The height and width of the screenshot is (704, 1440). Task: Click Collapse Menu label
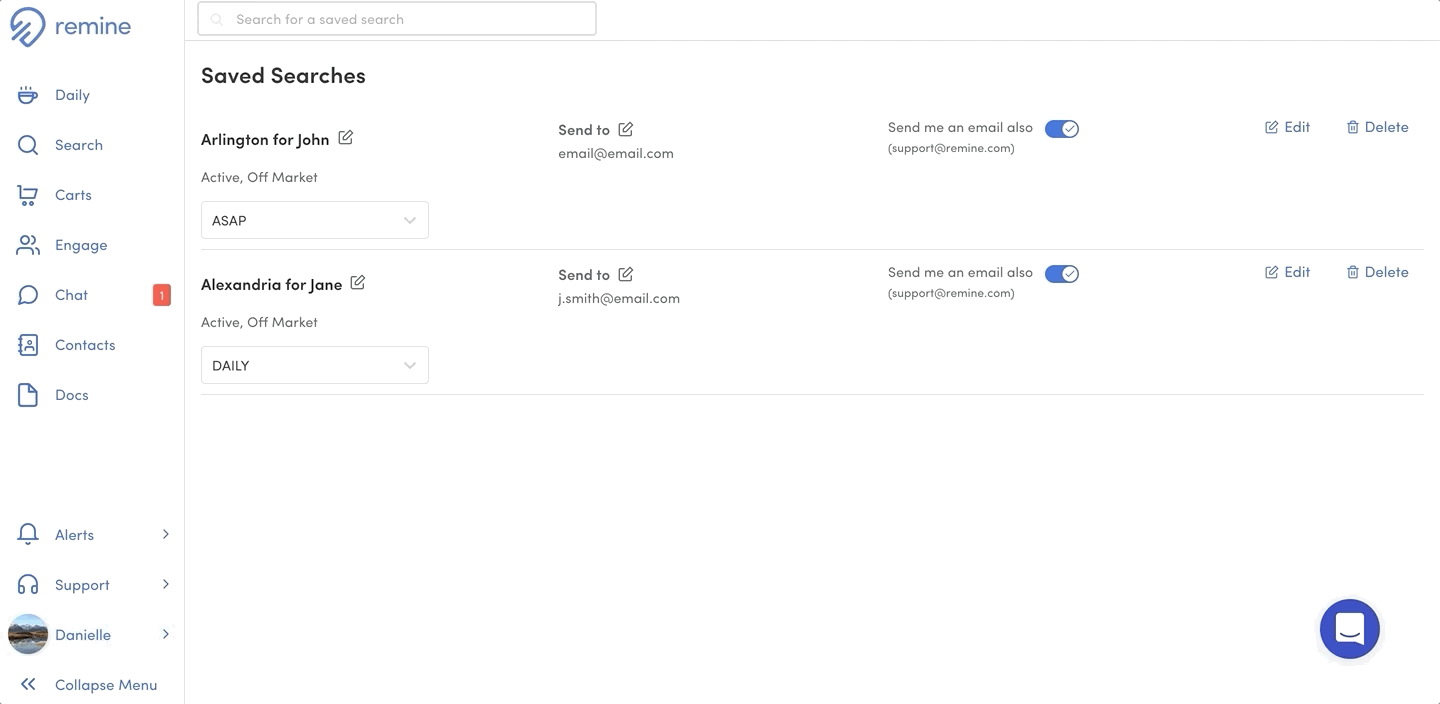(x=106, y=685)
